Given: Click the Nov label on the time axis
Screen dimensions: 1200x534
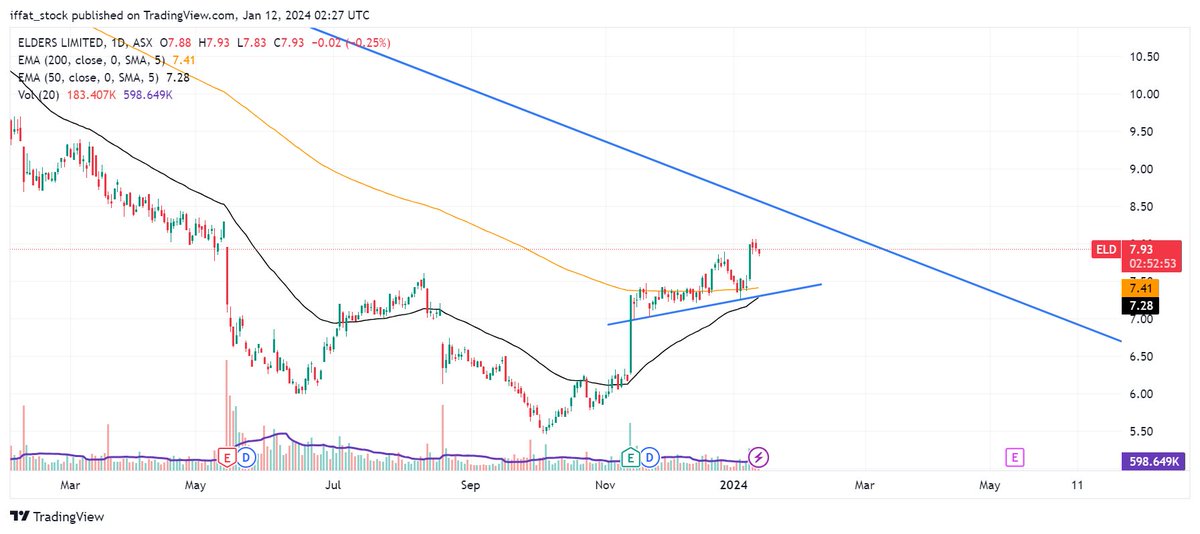Looking at the screenshot, I should click(604, 485).
